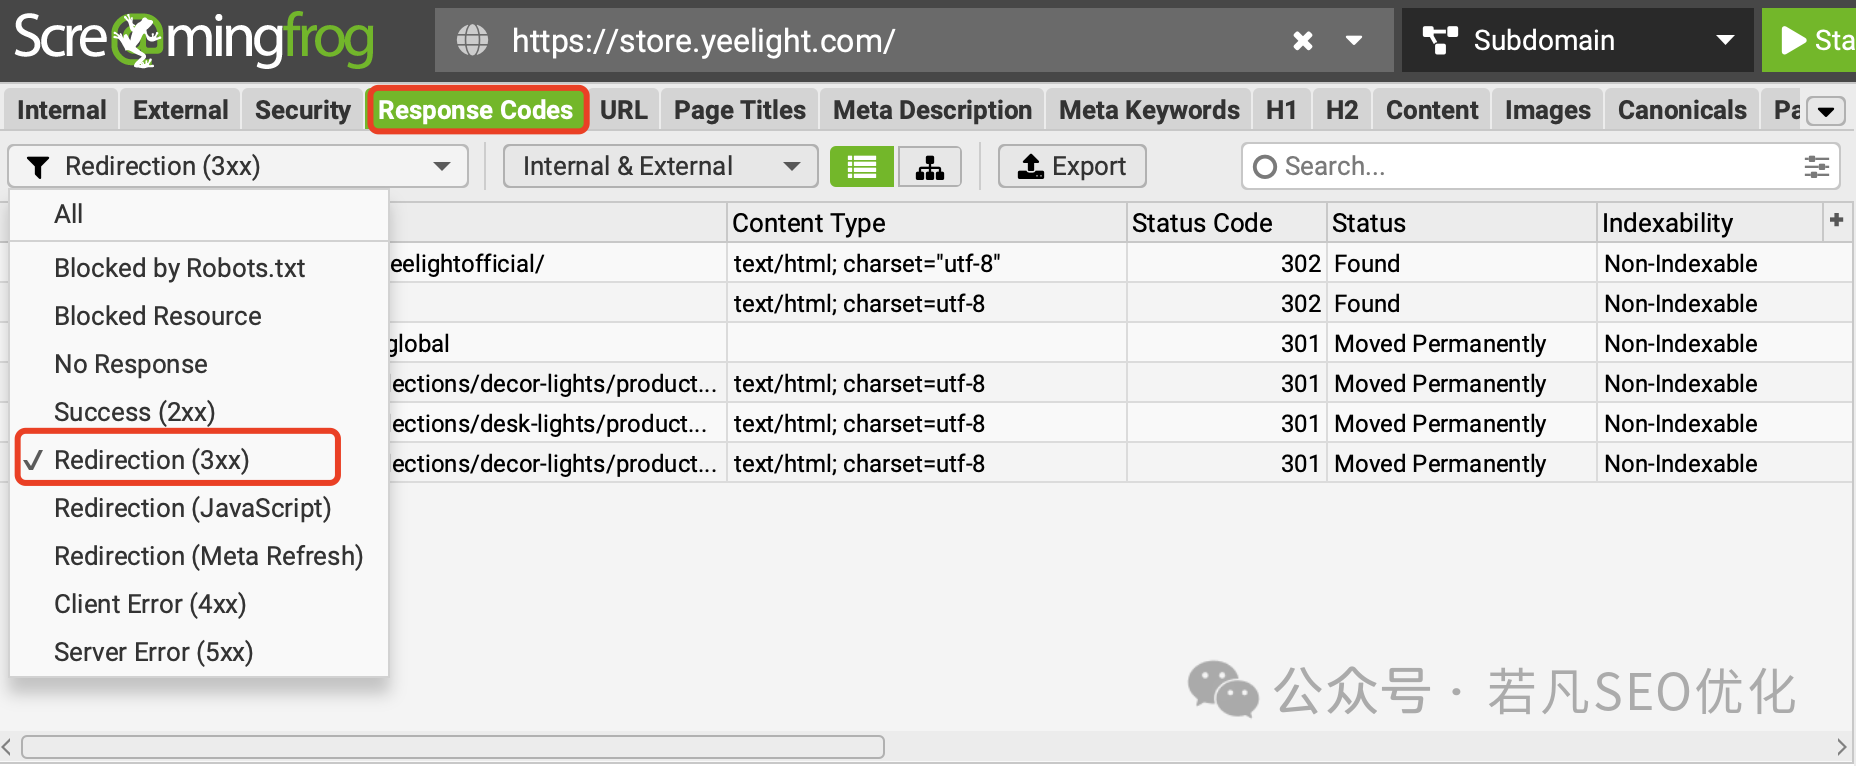This screenshot has height=766, width=1856.
Task: Open the Canonicals tab
Action: (1682, 110)
